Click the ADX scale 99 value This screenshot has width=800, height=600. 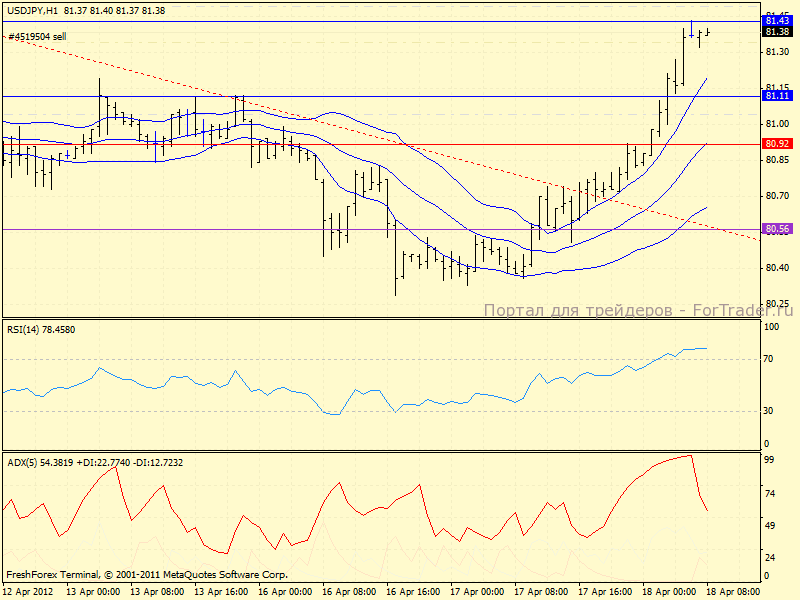[770, 459]
